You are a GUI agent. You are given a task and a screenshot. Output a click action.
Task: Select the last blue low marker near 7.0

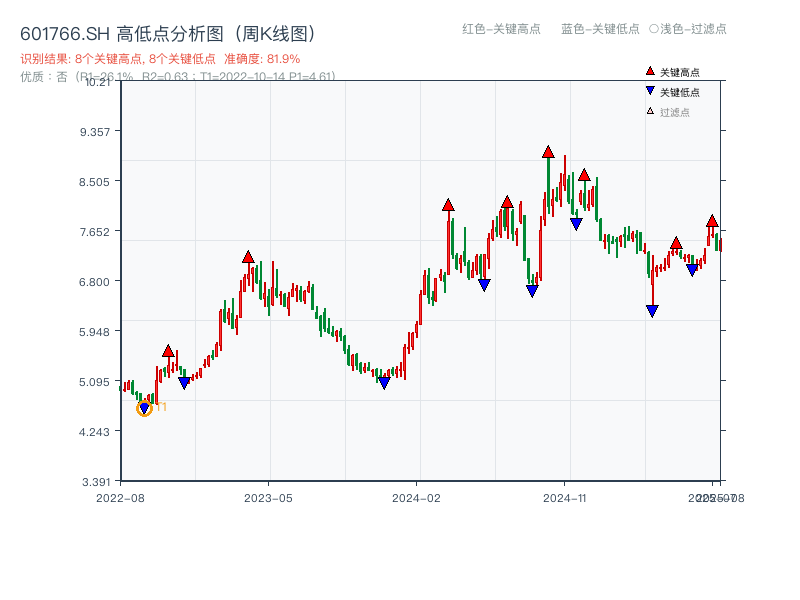point(692,270)
